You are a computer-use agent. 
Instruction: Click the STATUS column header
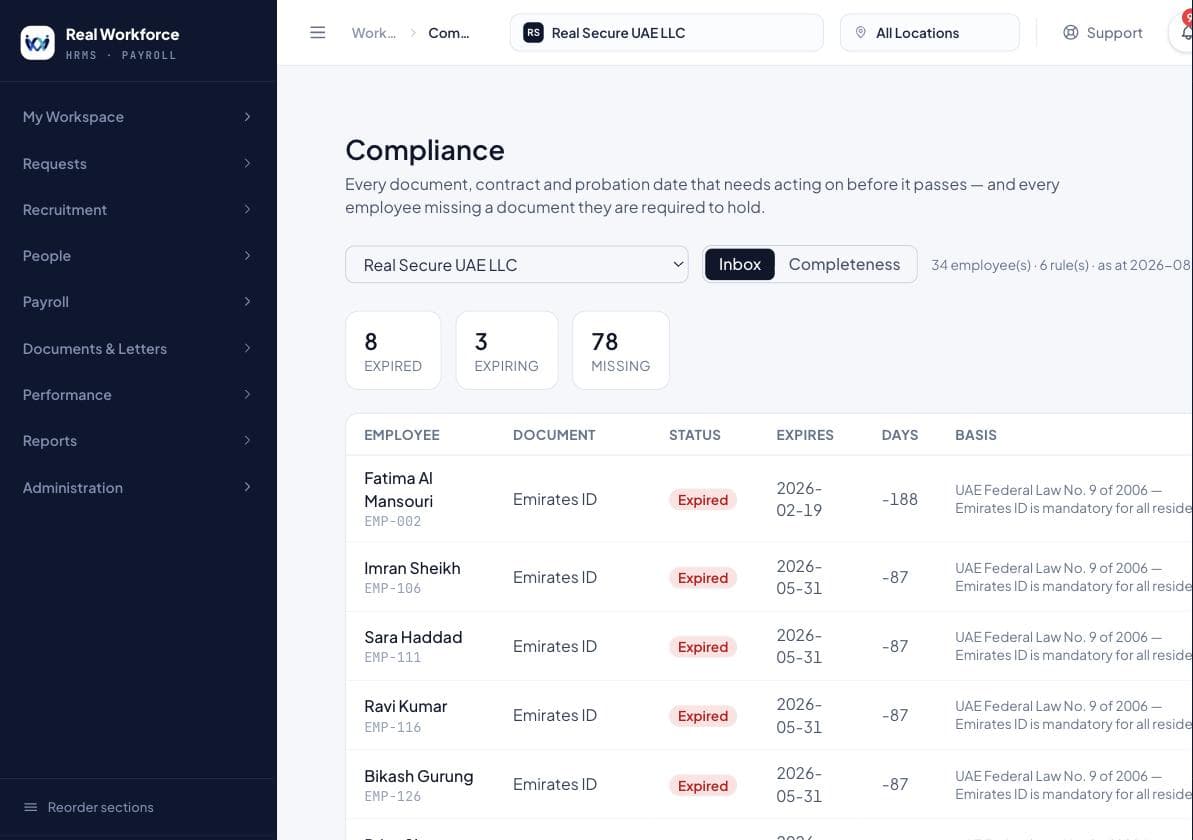pyautogui.click(x=695, y=435)
